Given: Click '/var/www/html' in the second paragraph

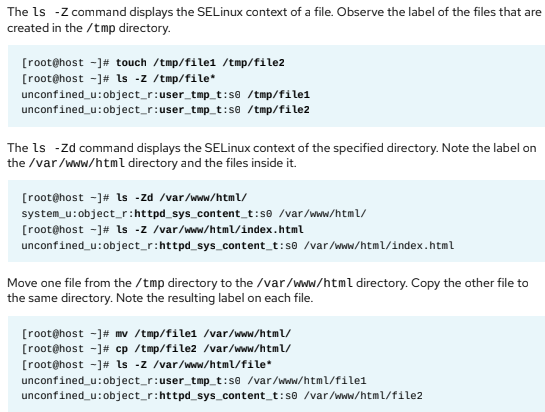Looking at the screenshot, I should [76, 163].
